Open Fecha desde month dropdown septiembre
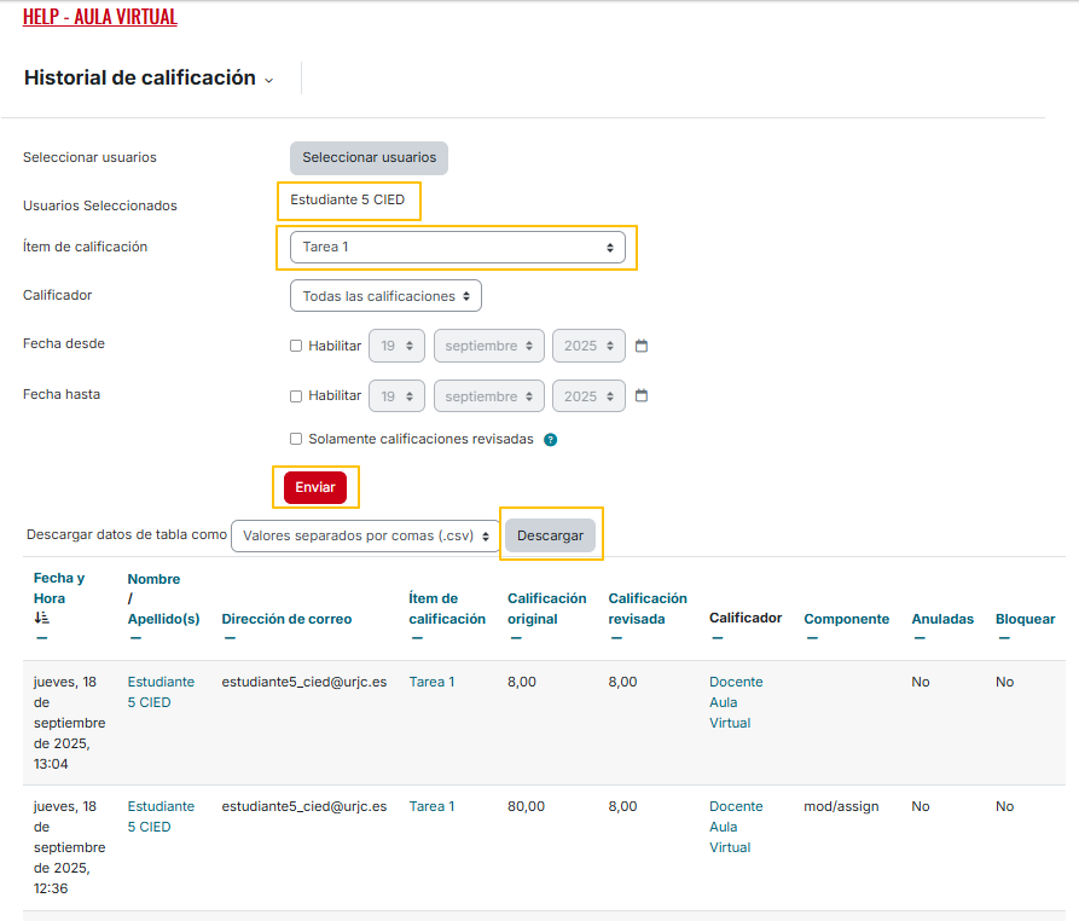Screen dimensions: 1080x922 click(489, 346)
